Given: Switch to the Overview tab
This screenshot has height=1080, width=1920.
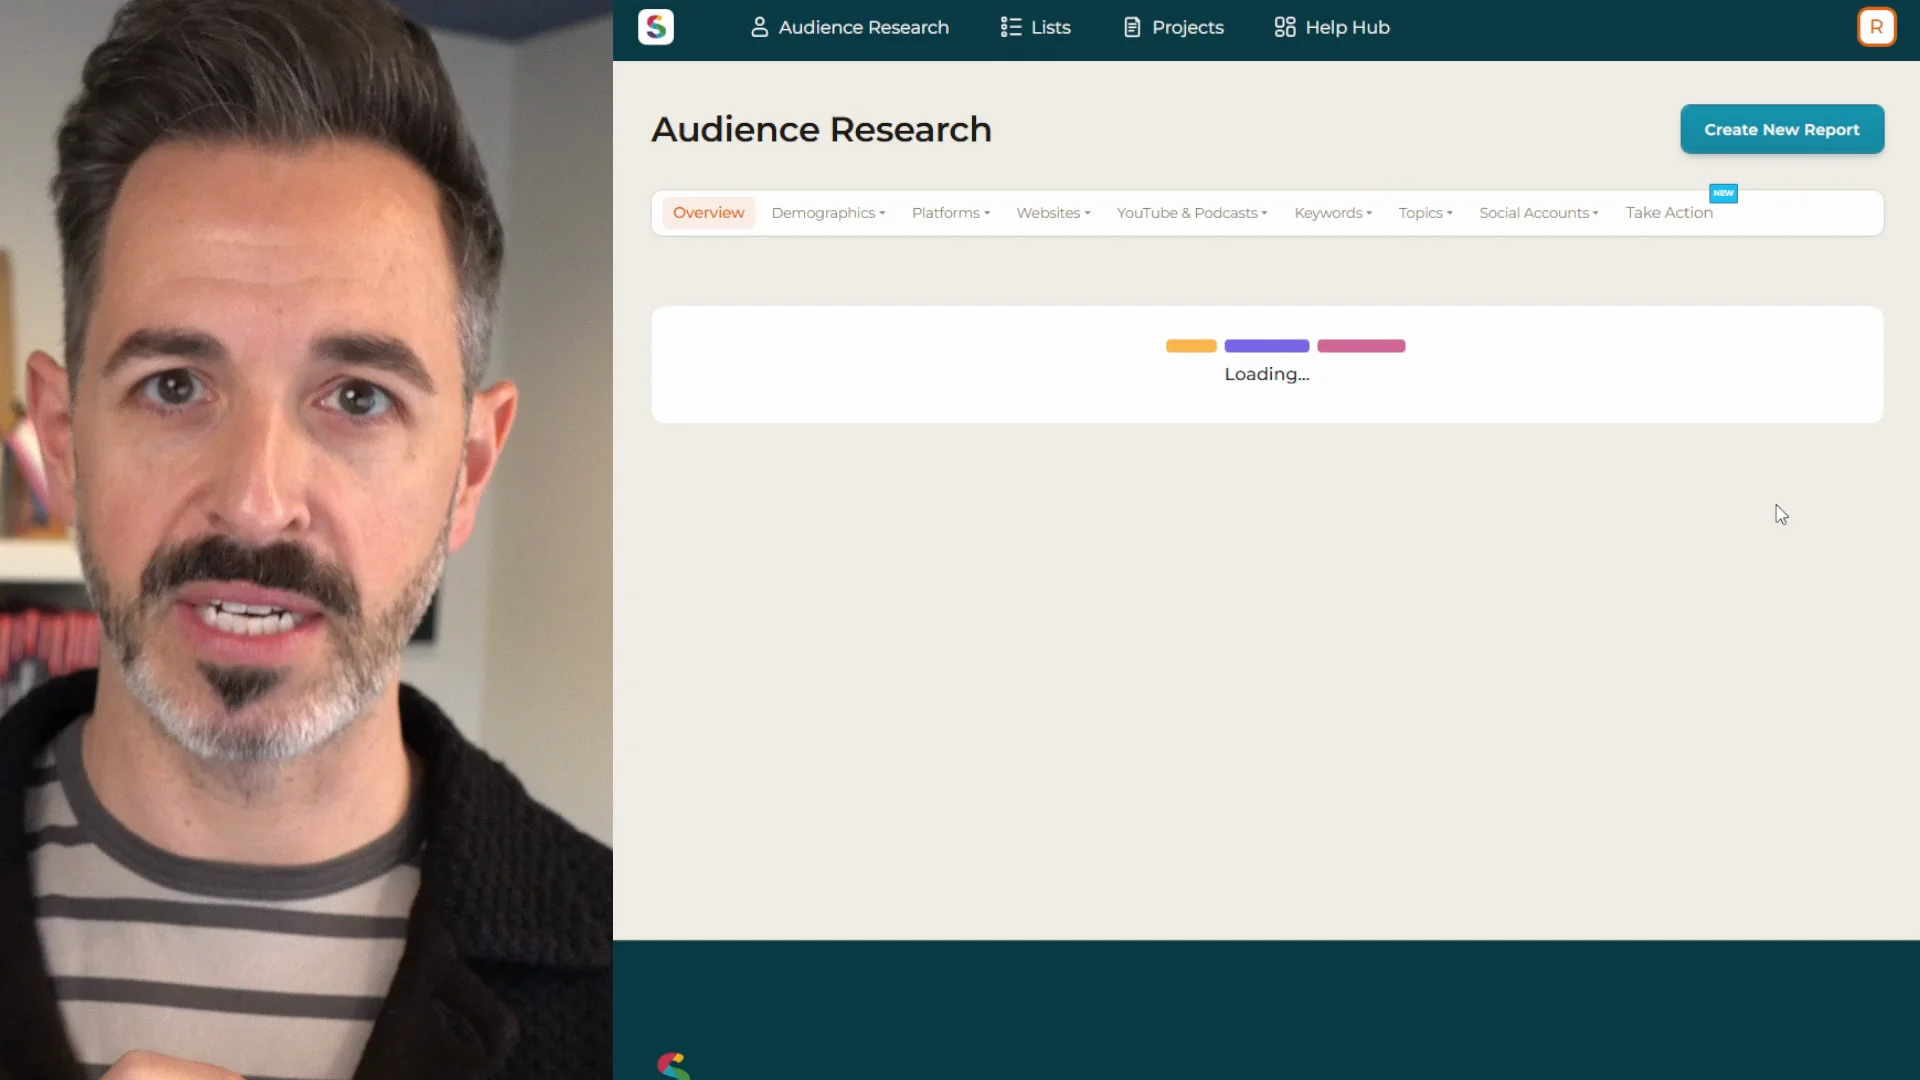Looking at the screenshot, I should pyautogui.click(x=708, y=213).
